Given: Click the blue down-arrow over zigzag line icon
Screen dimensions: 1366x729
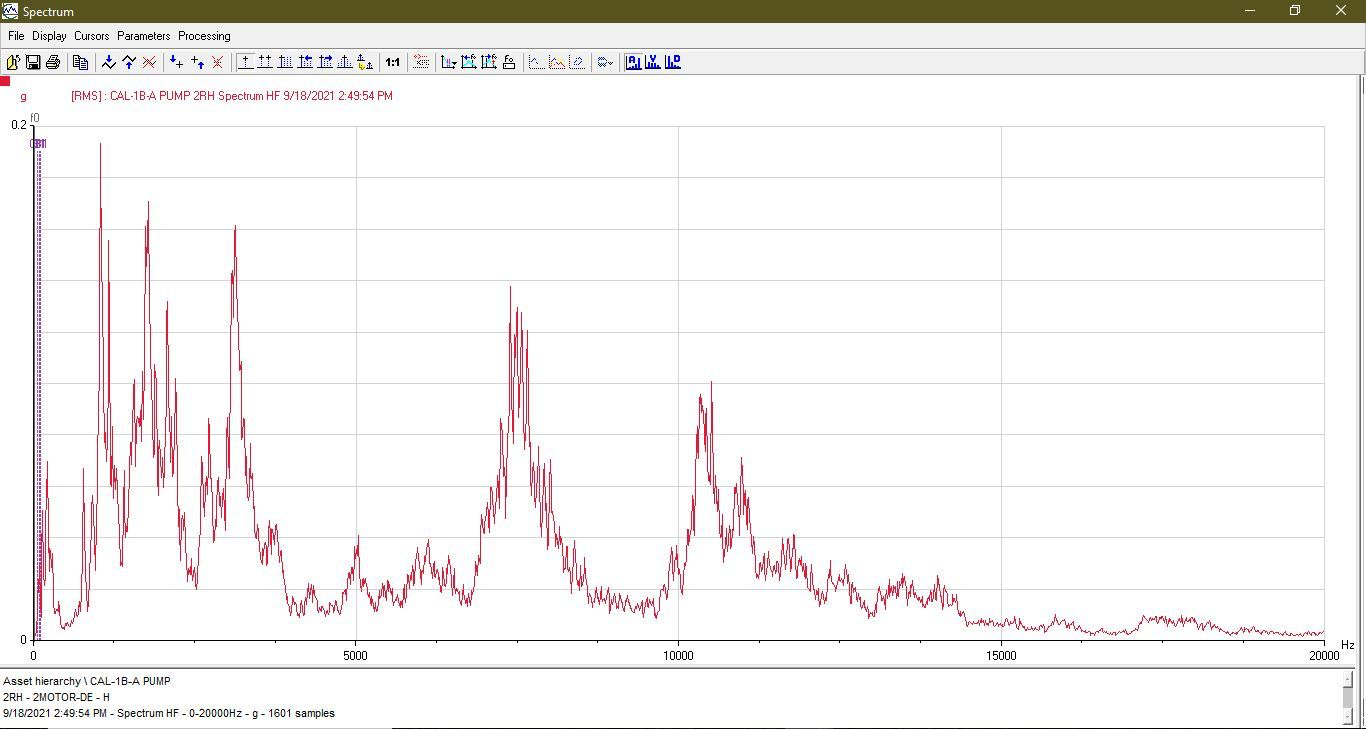Looking at the screenshot, I should point(109,62).
